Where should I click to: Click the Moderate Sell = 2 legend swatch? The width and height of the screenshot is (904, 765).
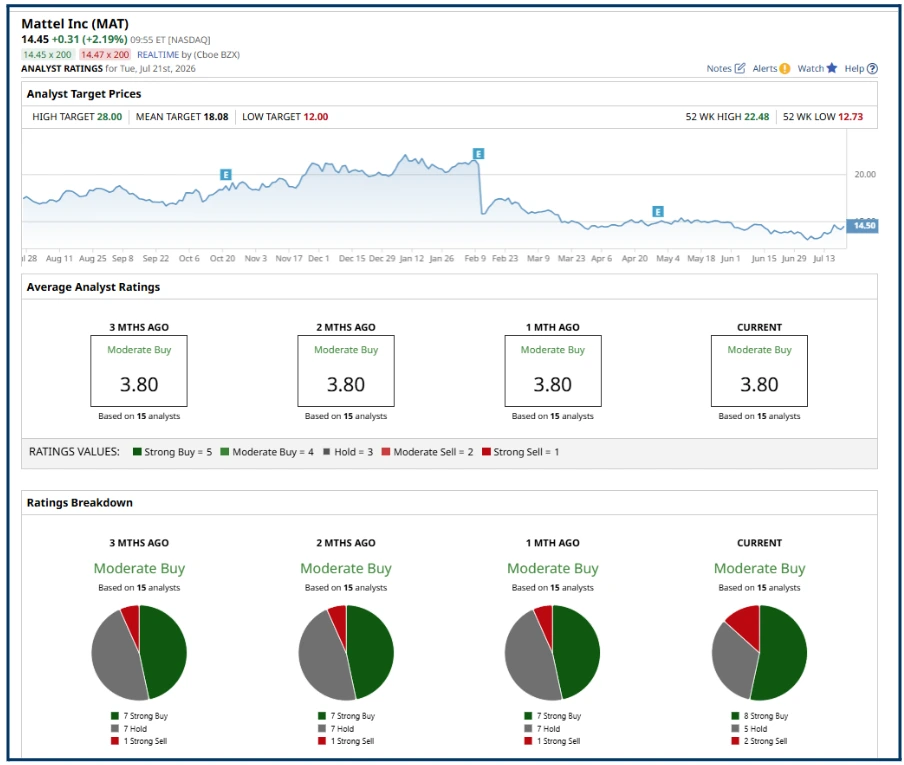point(386,451)
